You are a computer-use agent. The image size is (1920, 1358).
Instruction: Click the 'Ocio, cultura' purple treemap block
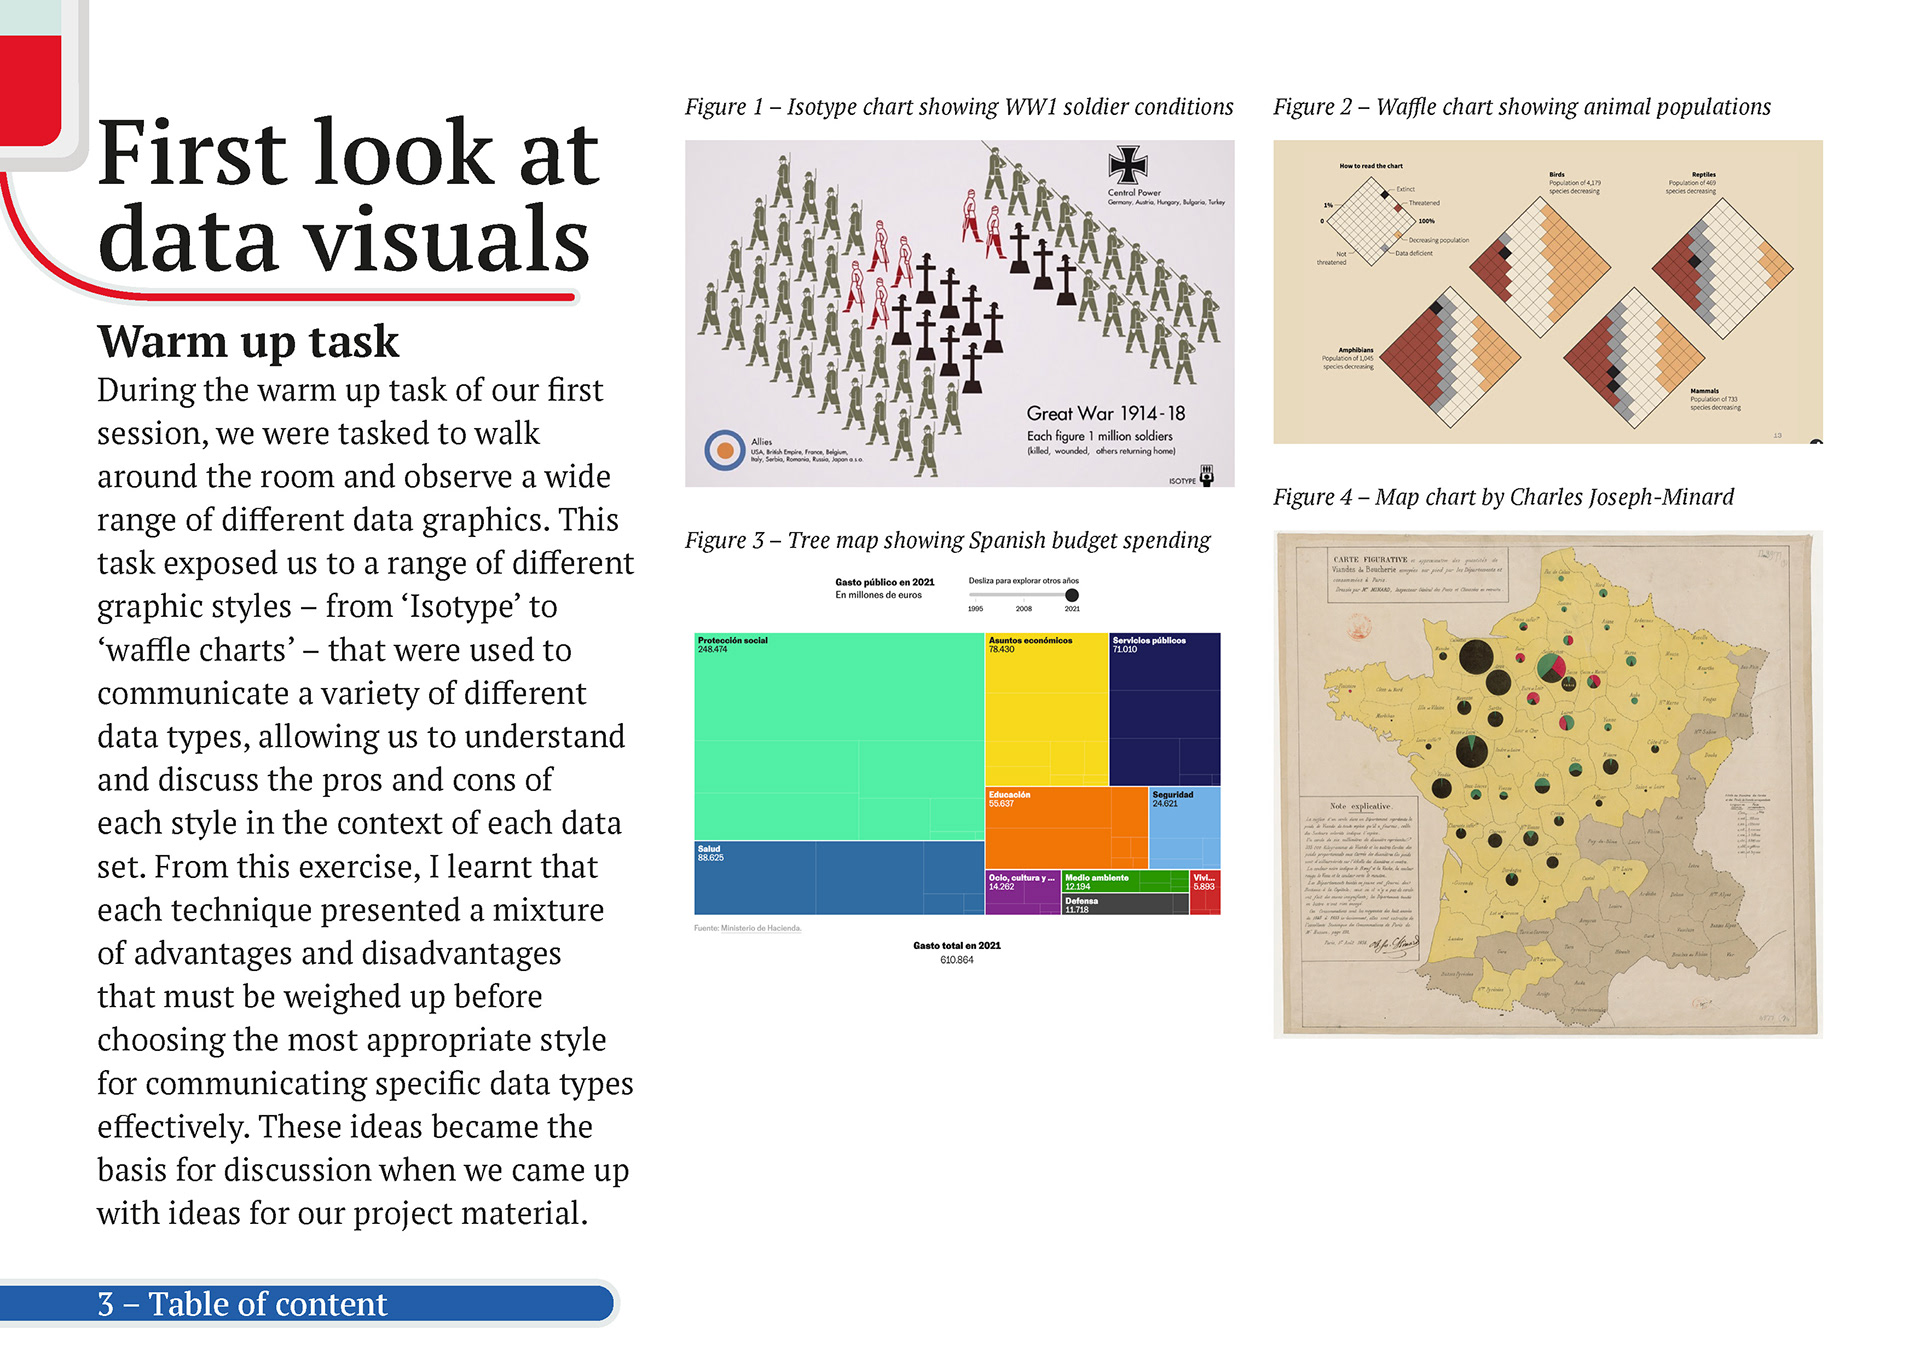tap(1023, 892)
